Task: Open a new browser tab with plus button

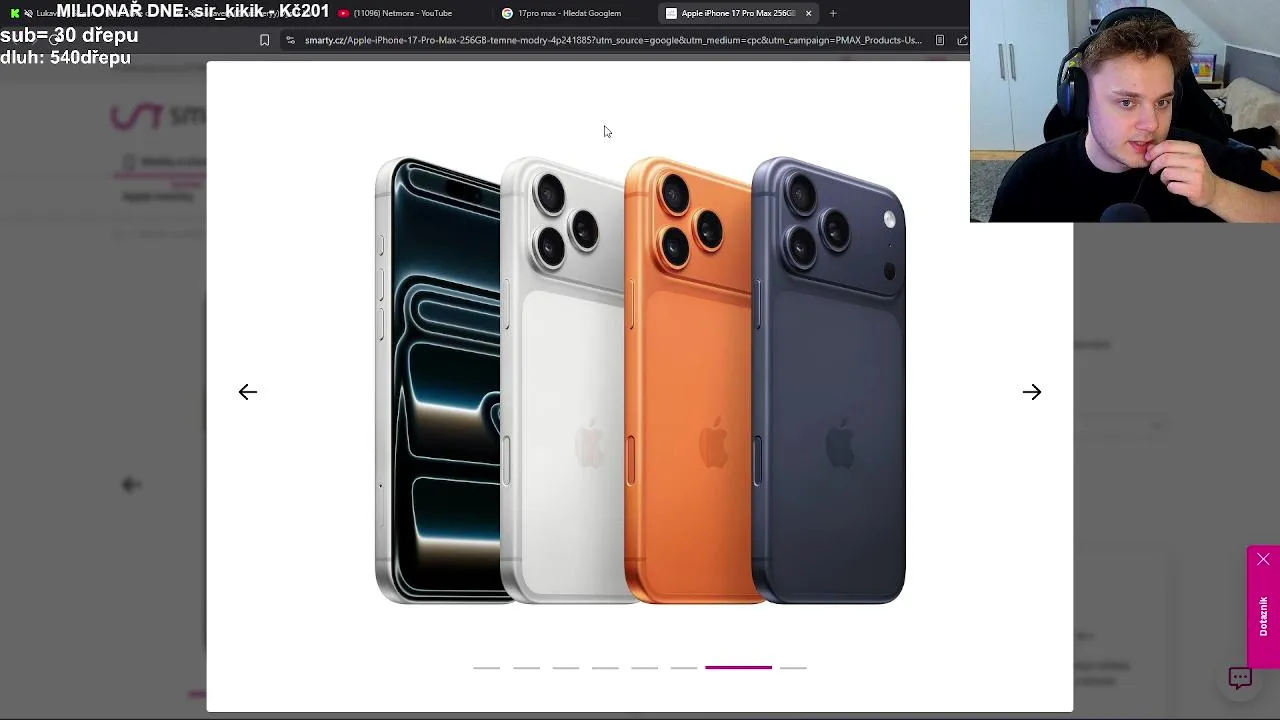Action: pos(833,13)
